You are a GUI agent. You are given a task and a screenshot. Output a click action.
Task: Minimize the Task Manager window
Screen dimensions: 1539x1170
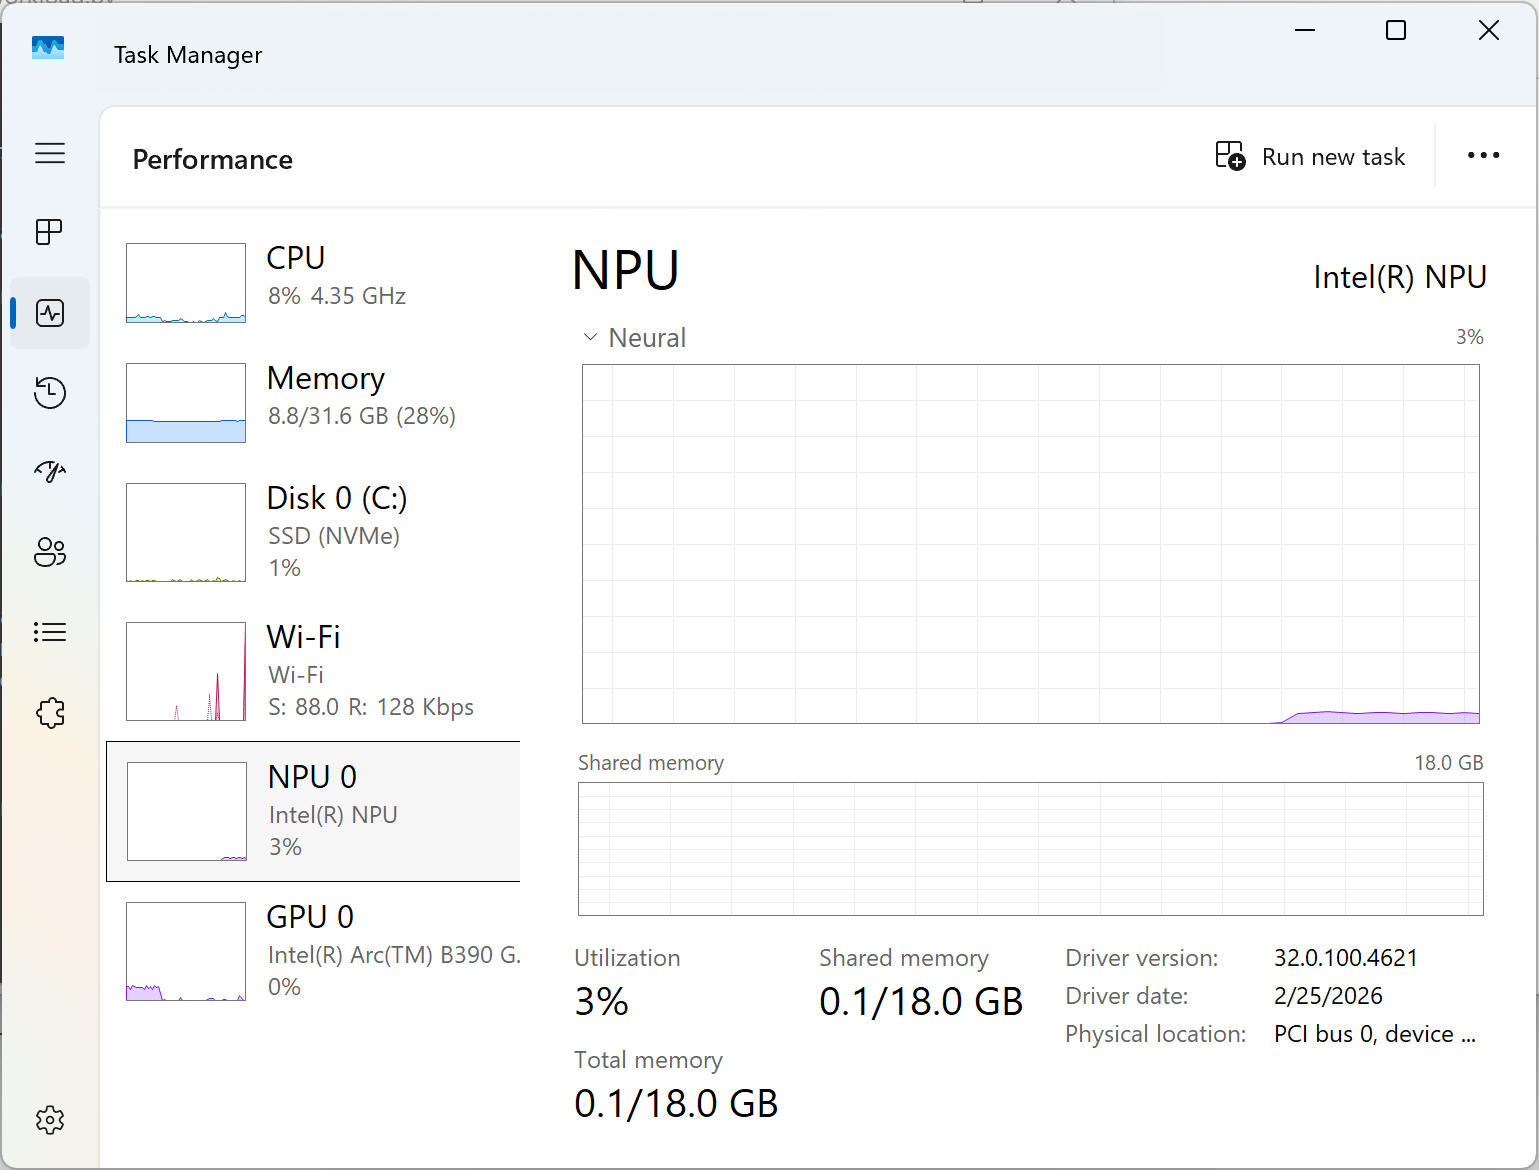pyautogui.click(x=1304, y=31)
